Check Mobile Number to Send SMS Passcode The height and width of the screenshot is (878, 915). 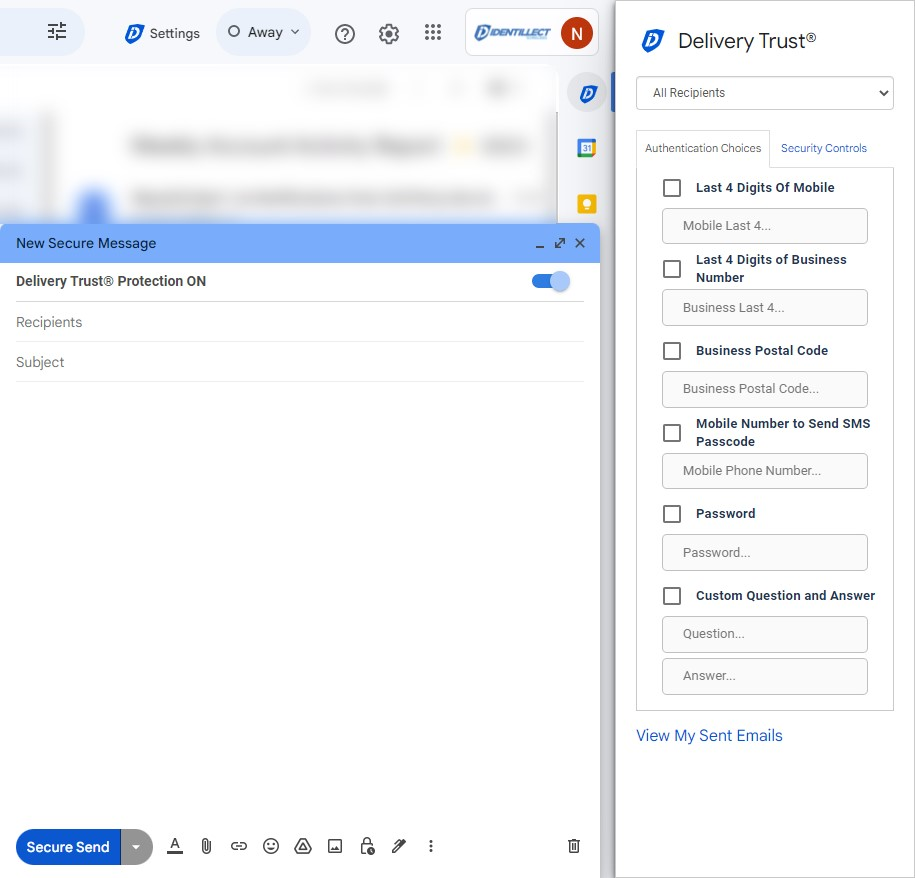pos(672,433)
